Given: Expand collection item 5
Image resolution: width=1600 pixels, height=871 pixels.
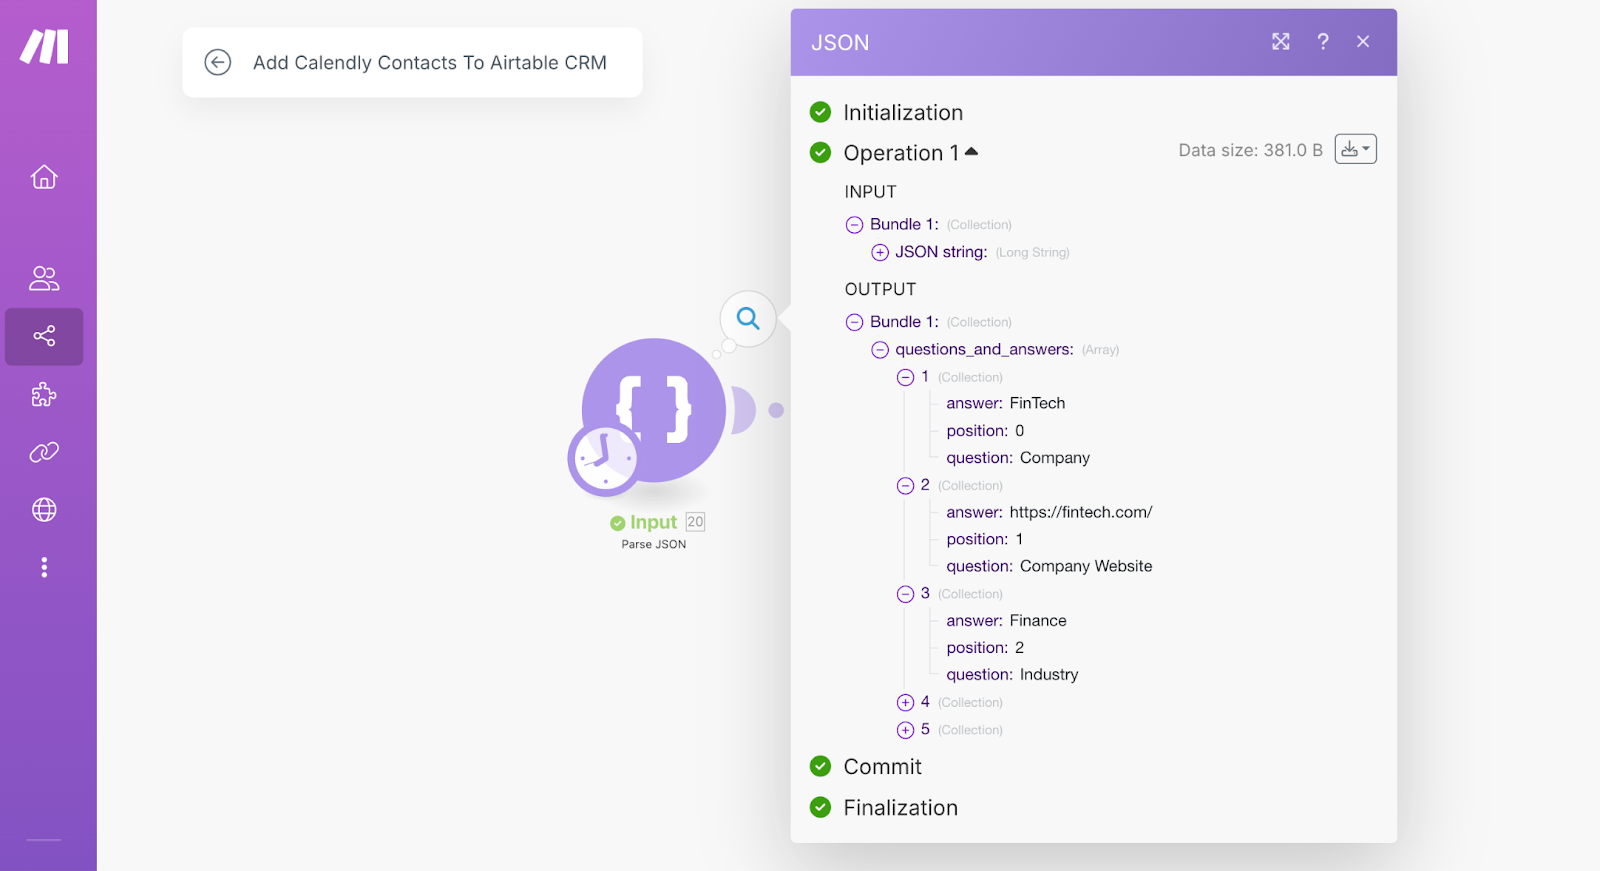Looking at the screenshot, I should pos(905,730).
